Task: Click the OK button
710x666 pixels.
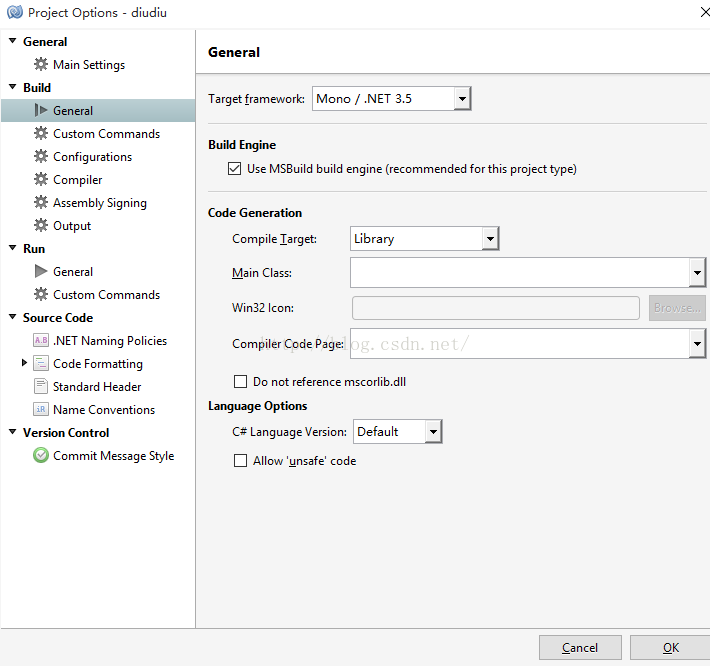Action: (x=670, y=647)
